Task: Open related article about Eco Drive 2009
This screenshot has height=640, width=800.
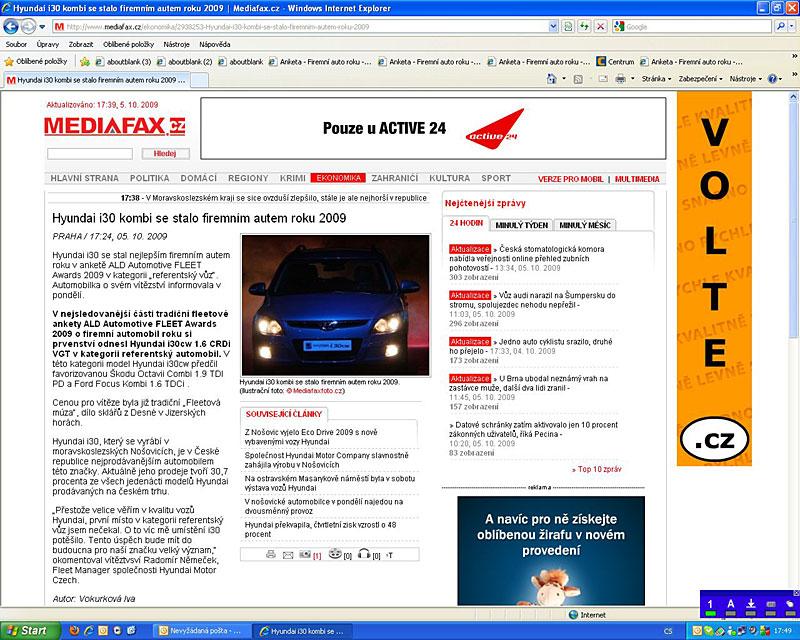Action: [x=311, y=437]
